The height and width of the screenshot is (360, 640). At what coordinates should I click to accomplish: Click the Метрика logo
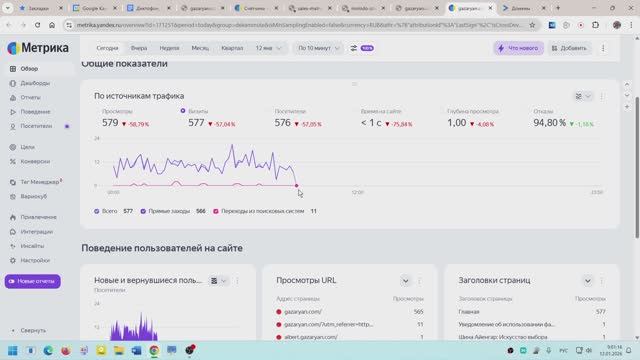coord(38,48)
